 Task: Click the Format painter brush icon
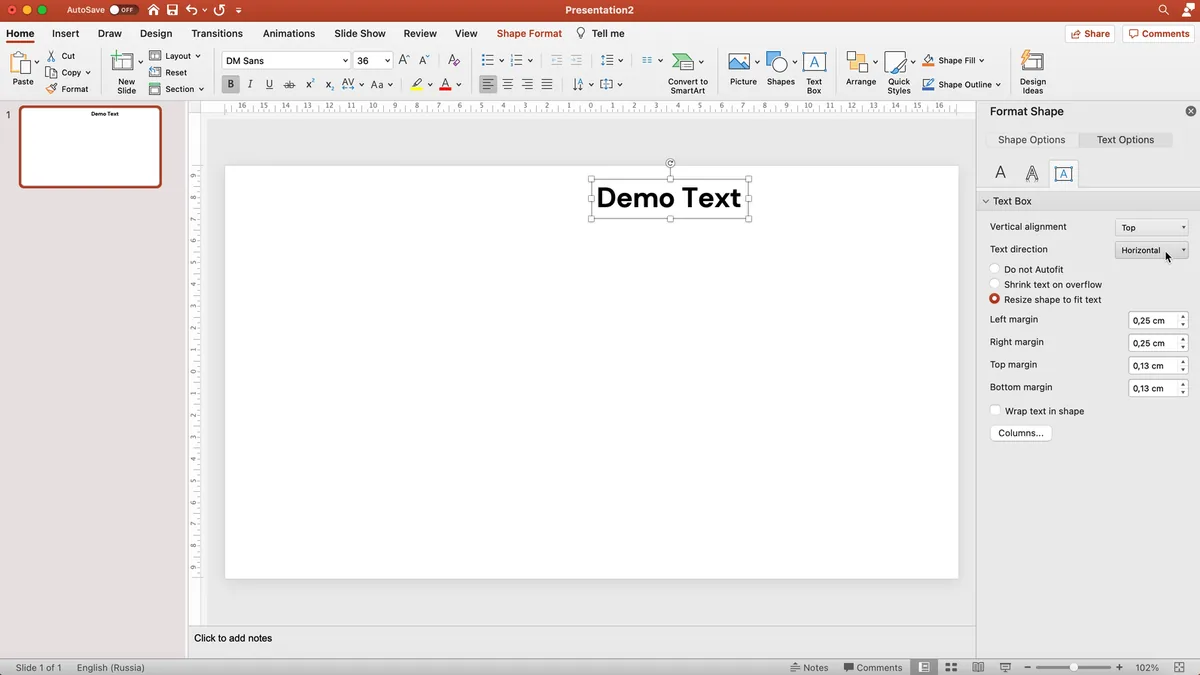point(52,89)
